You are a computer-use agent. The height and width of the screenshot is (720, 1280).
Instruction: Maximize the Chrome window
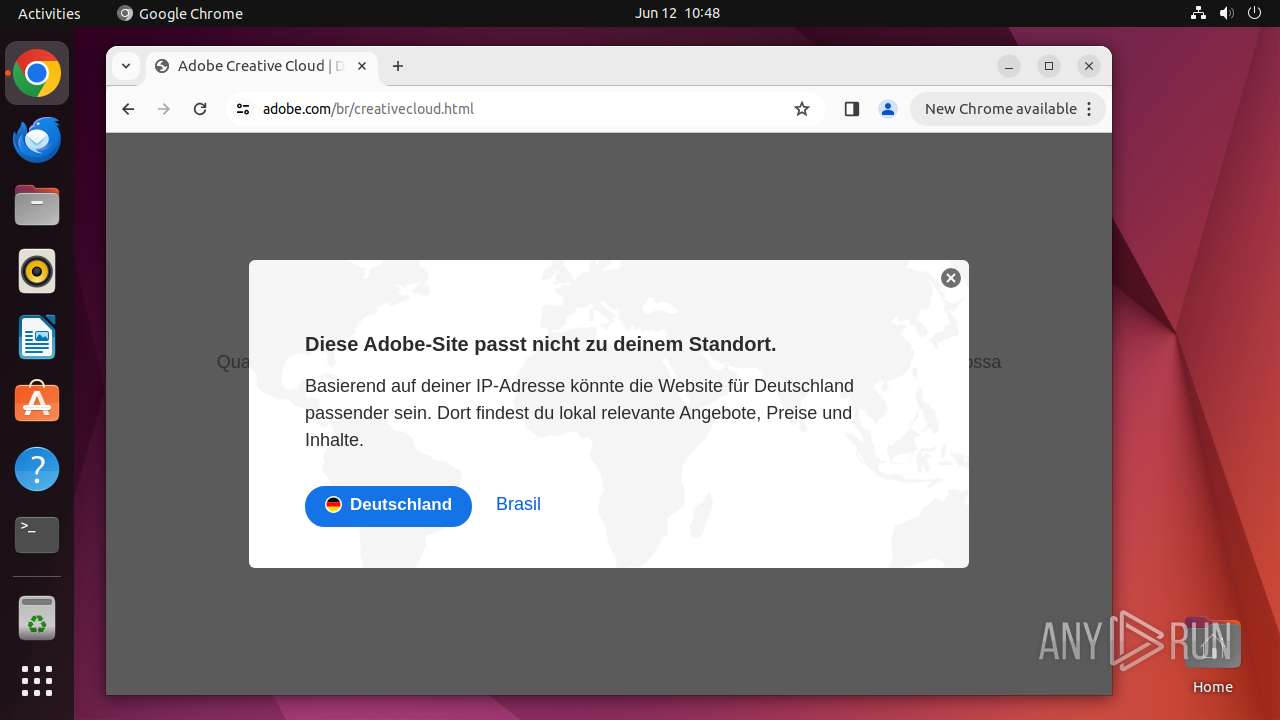tap(1049, 66)
